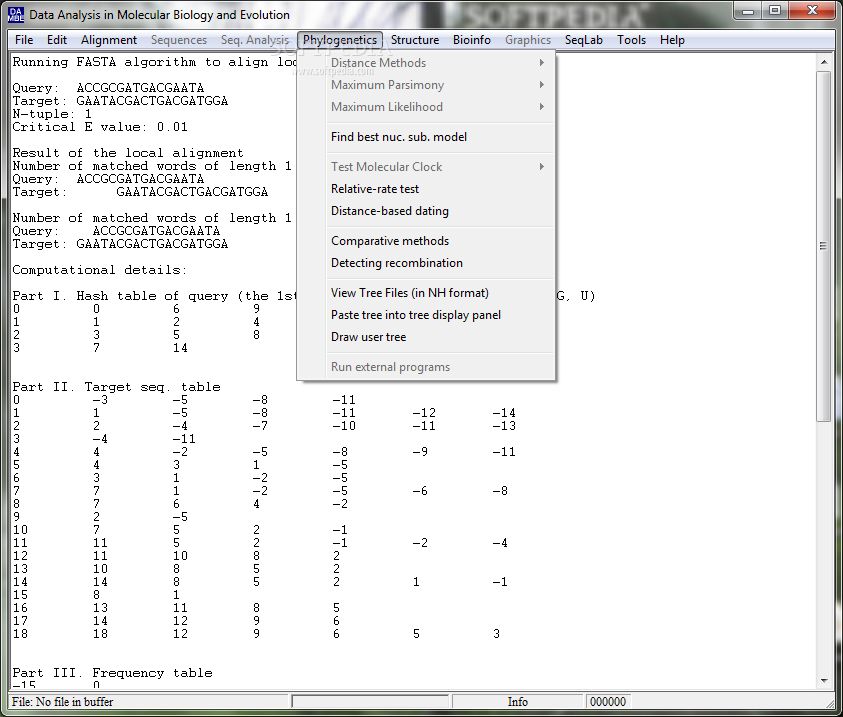Minimize the DAMBE window
Screen dimensions: 843x717
coord(747,10)
